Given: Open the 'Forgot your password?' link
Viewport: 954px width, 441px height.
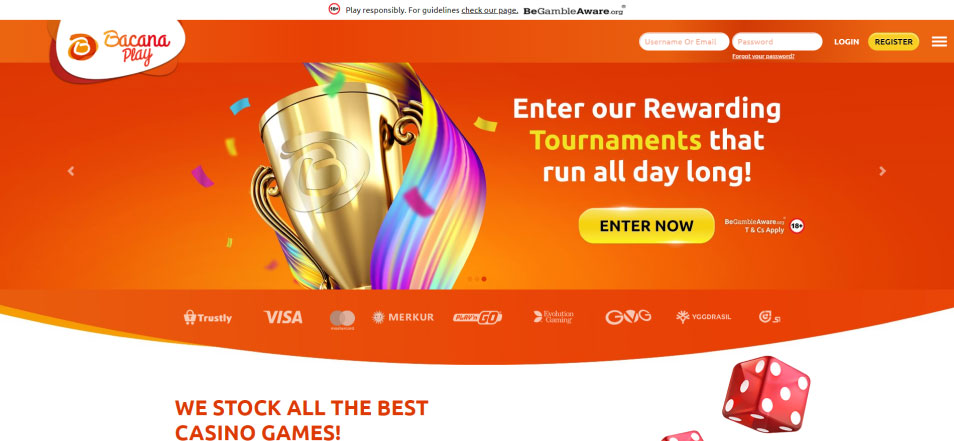Looking at the screenshot, I should click(763, 56).
